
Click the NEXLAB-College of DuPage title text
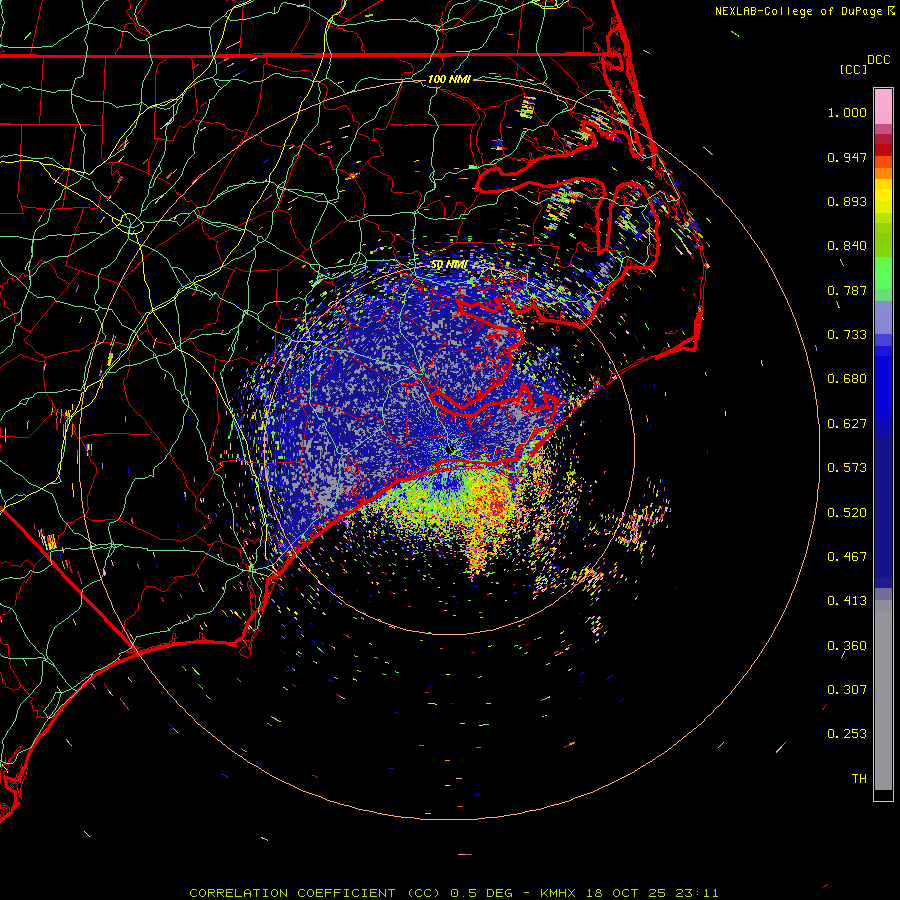coord(799,11)
